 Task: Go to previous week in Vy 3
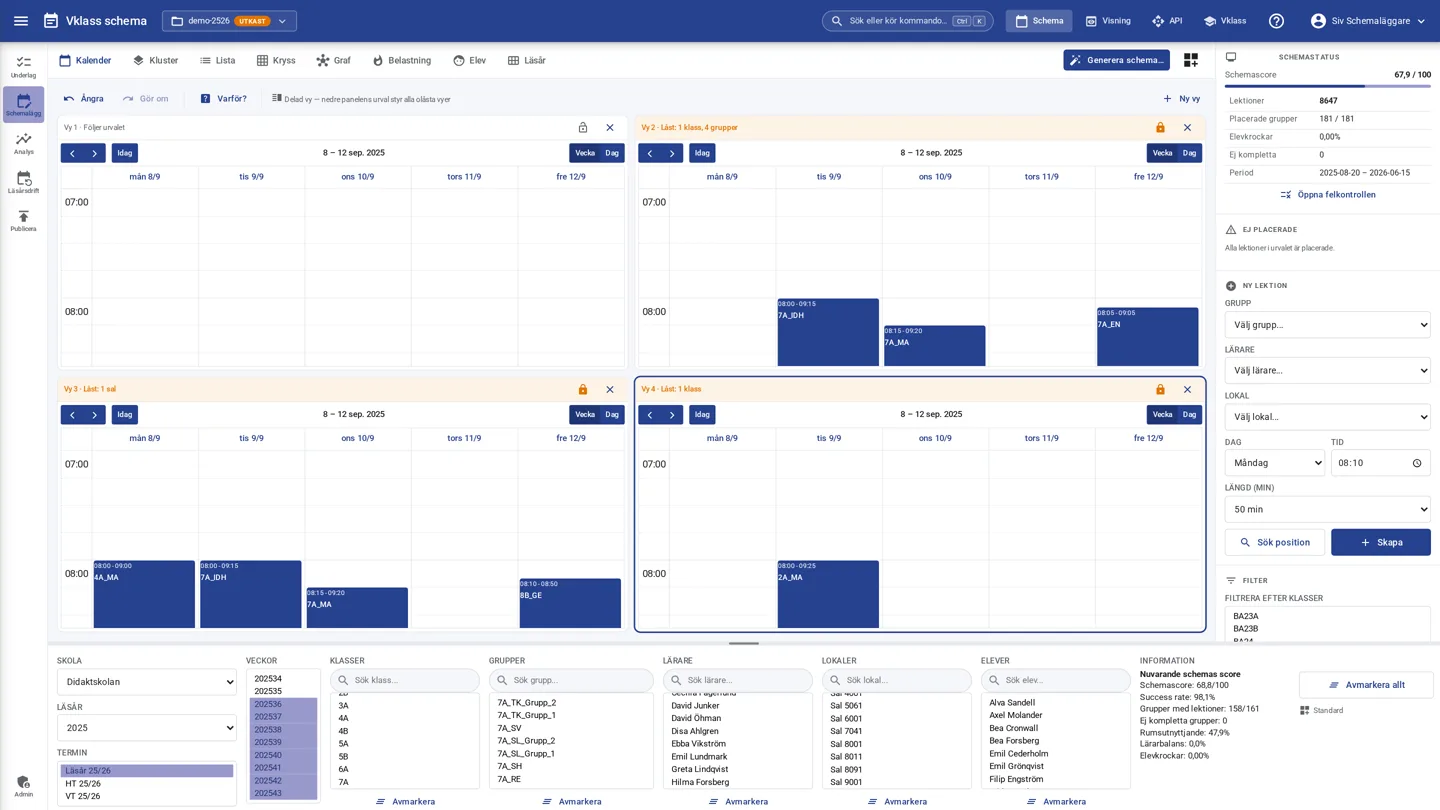(x=72, y=415)
